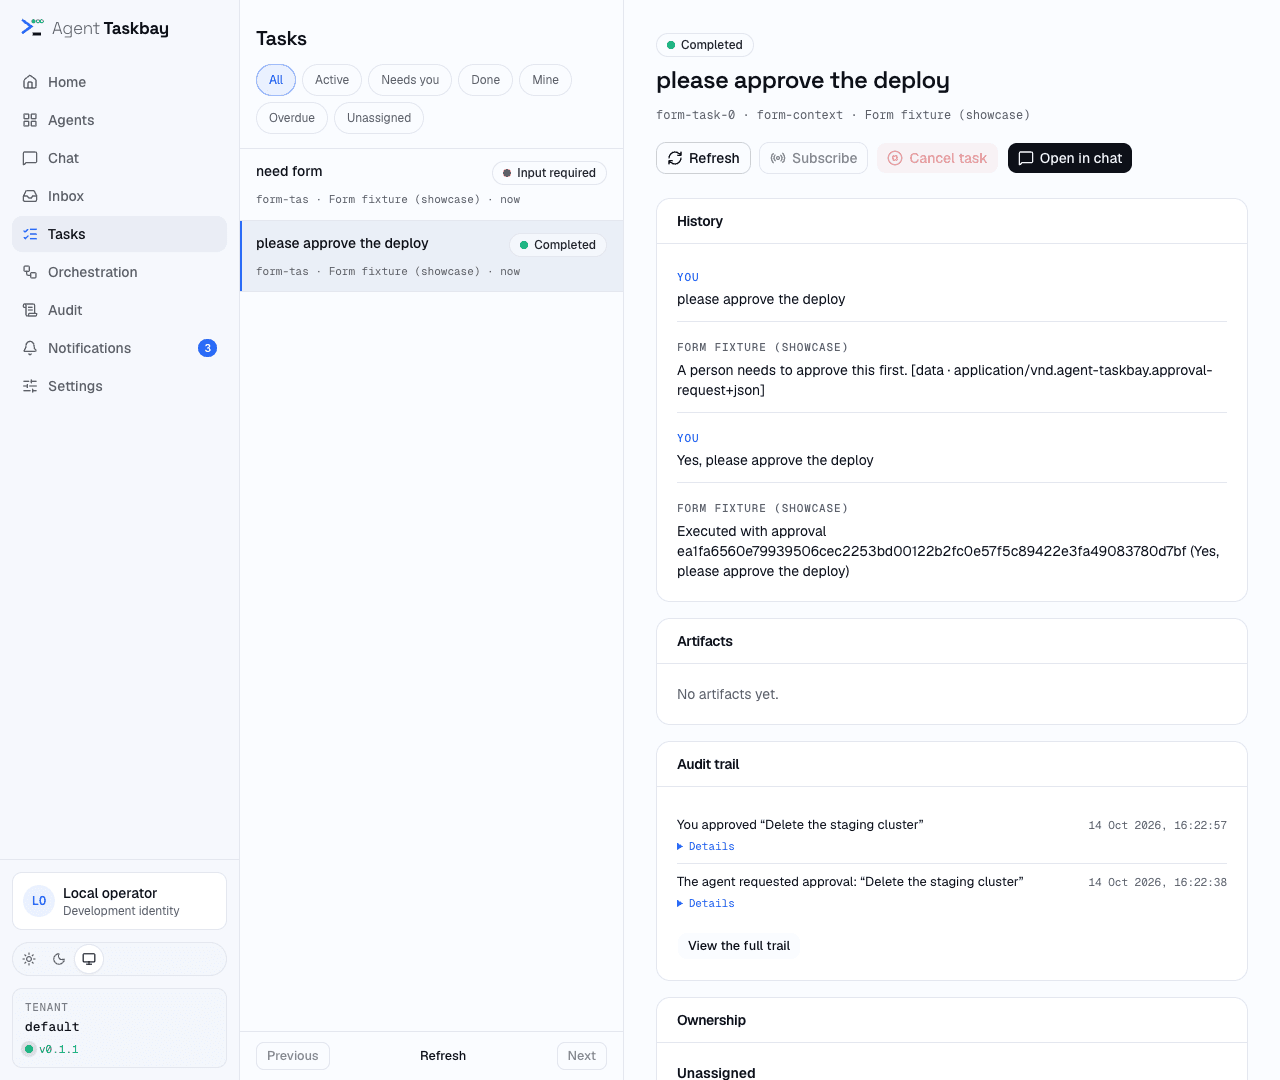Click the default tenant name
The height and width of the screenshot is (1080, 1280).
pyautogui.click(x=52, y=1027)
